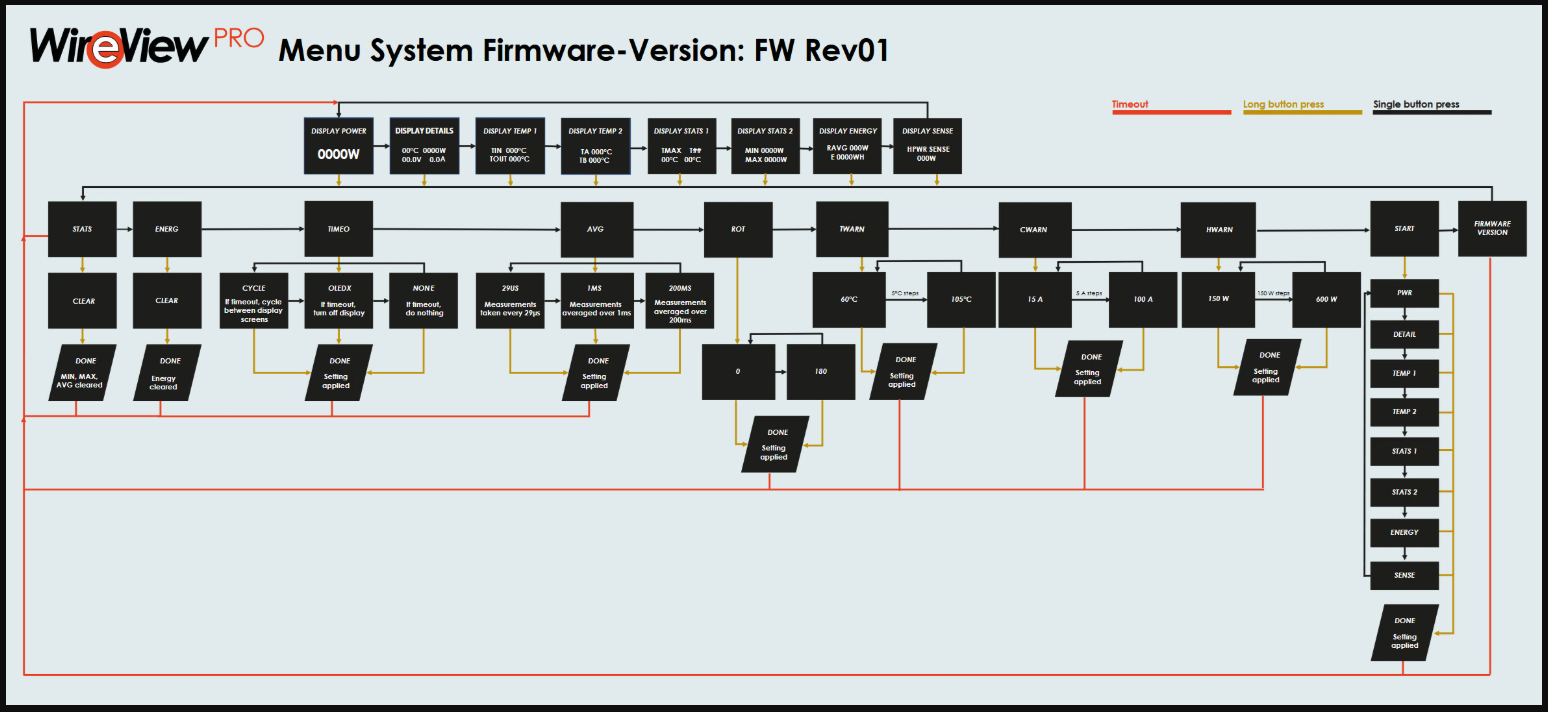This screenshot has height=712, width=1548.
Task: Select the 180 rotation box
Action: pyautogui.click(x=822, y=371)
